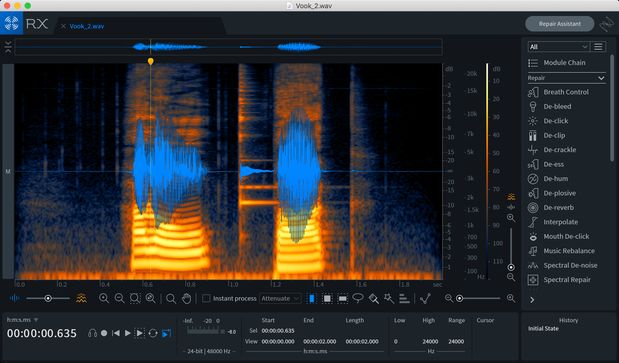Select the frequency selection tool
The image size is (619, 363).
(343, 299)
